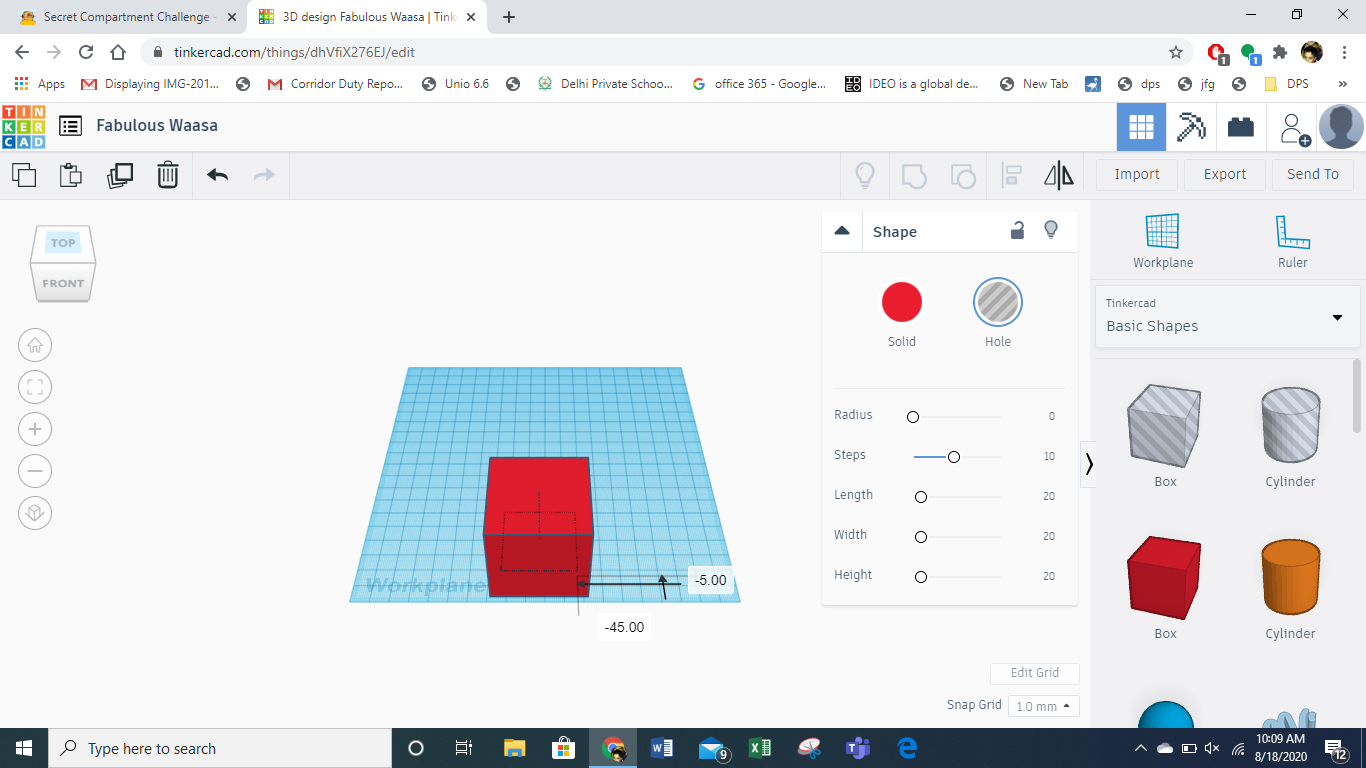Choose the Solid red color swatch
Screen dimensions: 1366x768
tap(902, 302)
